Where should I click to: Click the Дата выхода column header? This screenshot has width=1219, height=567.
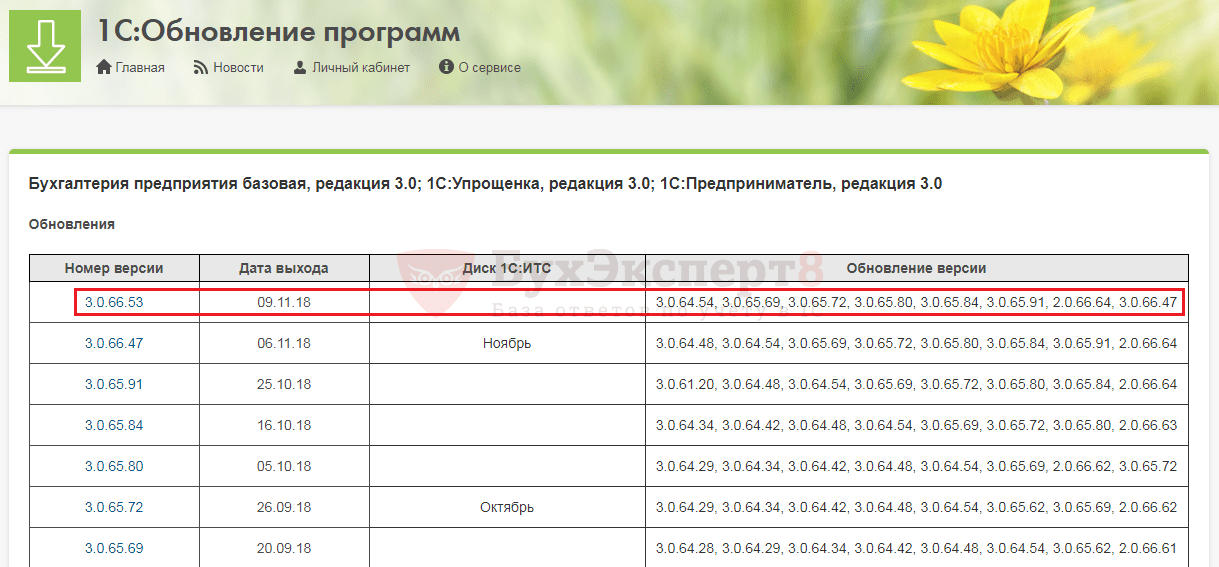(284, 268)
